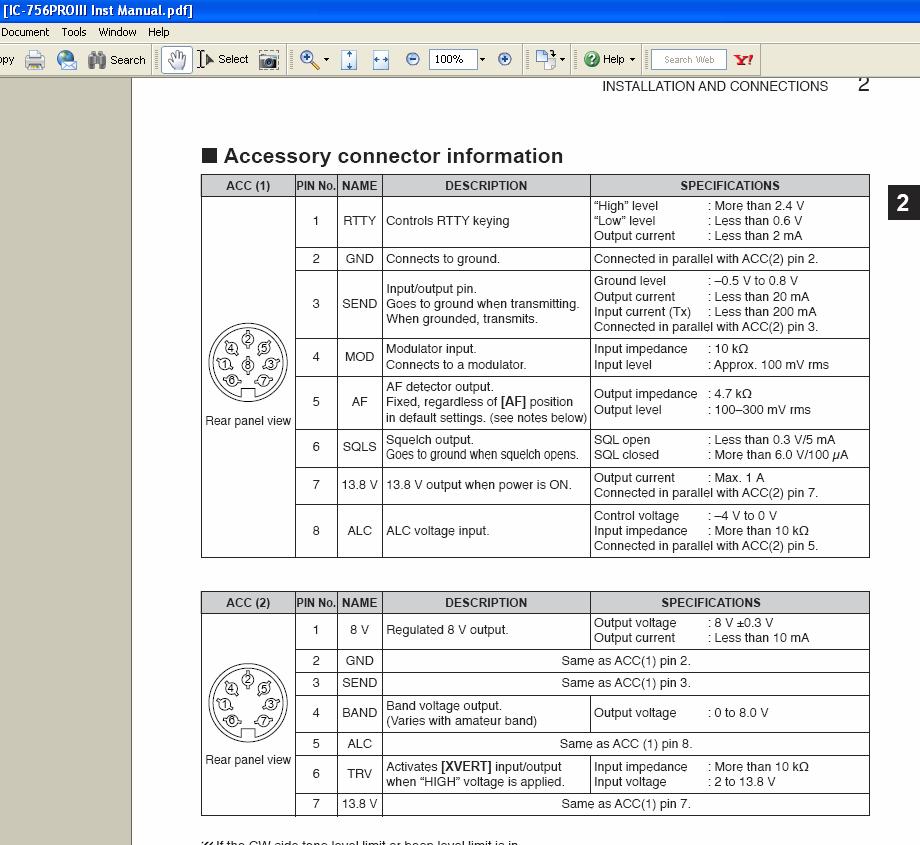This screenshot has width=920, height=845.
Task: Click 'Max. 1 A' specification text
Action: pyautogui.click(x=739, y=478)
